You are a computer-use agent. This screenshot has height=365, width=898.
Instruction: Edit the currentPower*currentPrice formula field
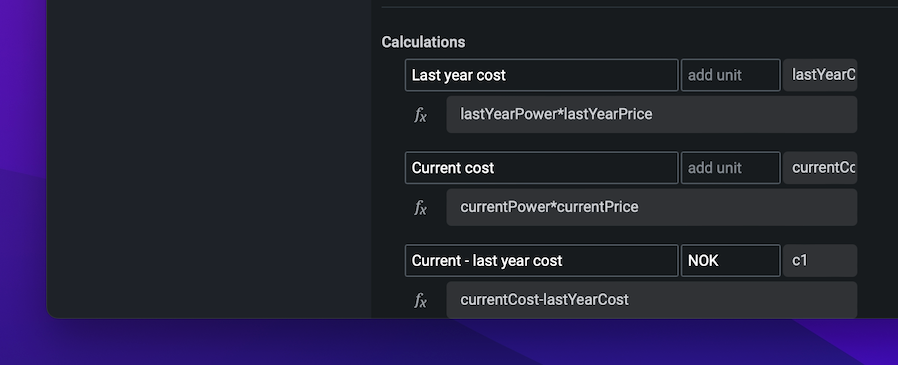651,207
